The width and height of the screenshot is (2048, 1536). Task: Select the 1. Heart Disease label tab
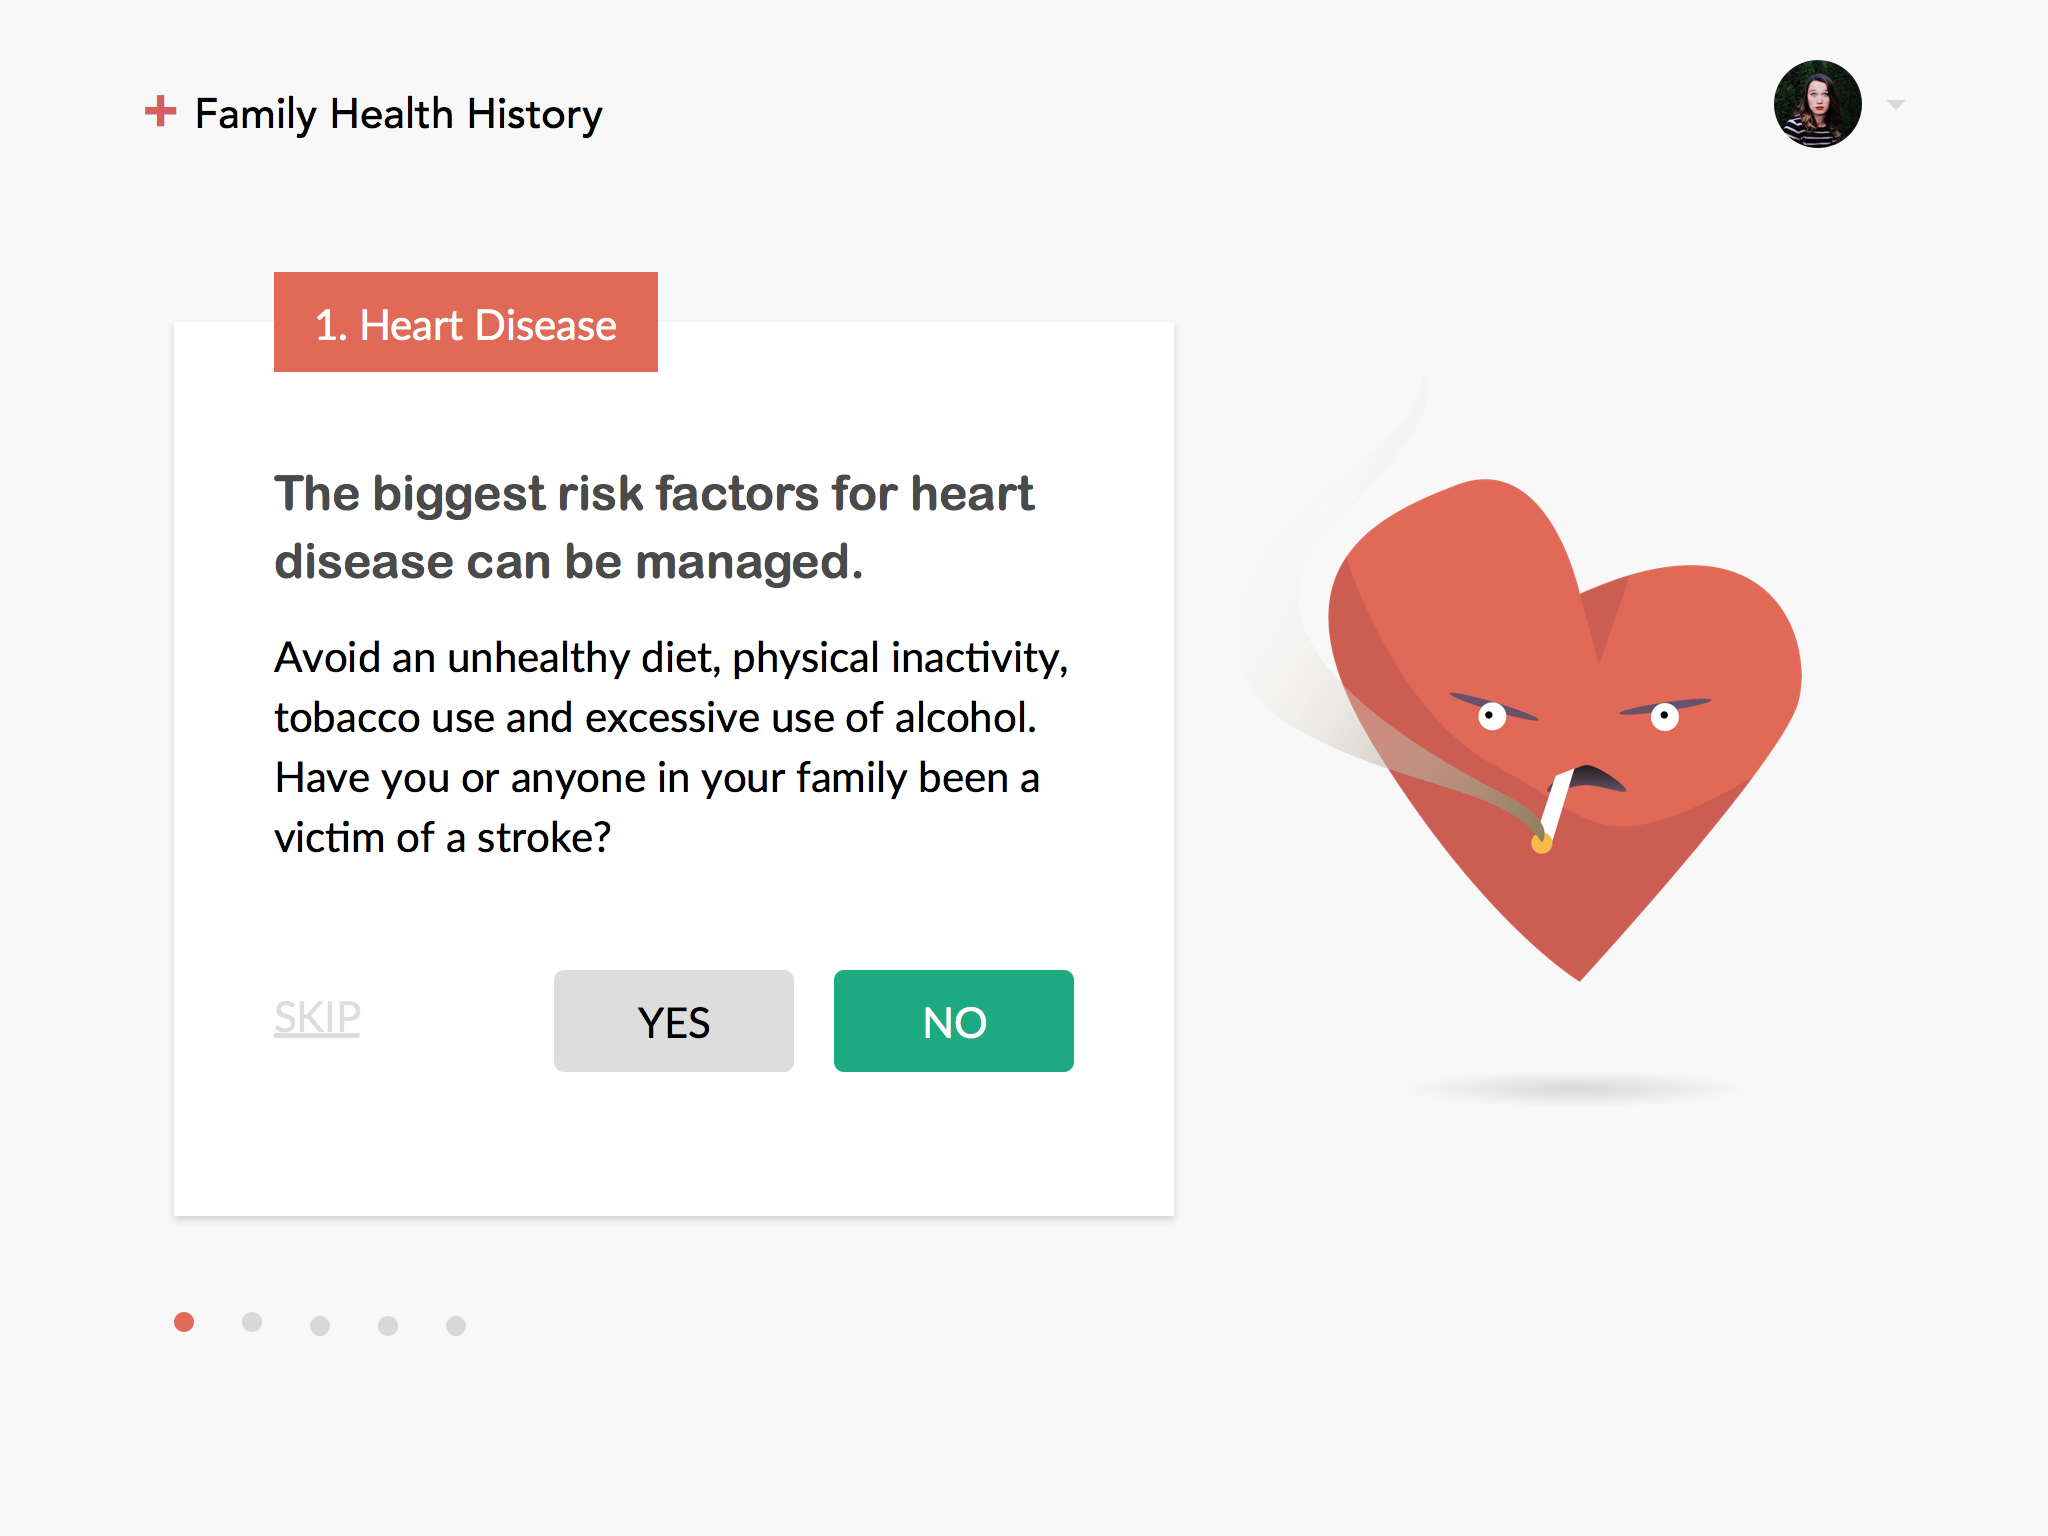tap(466, 322)
